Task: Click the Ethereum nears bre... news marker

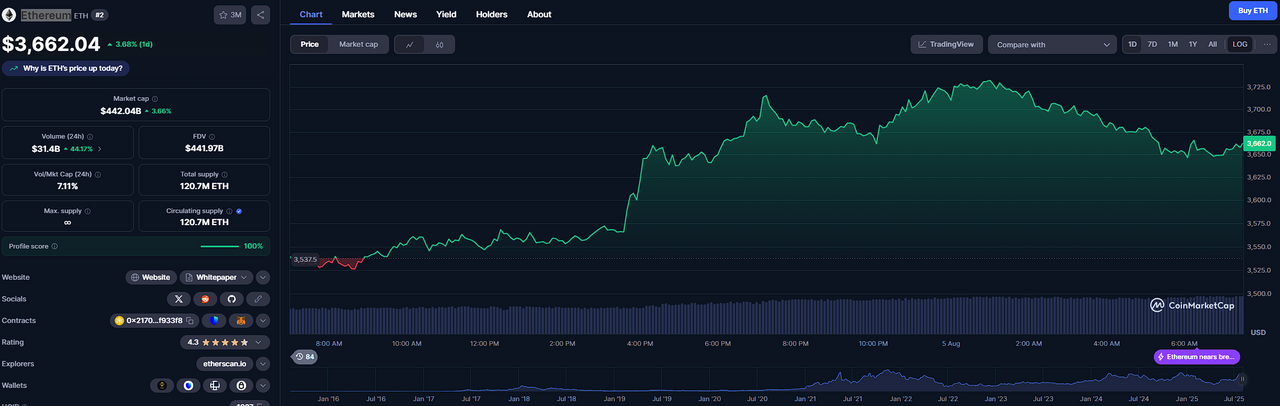Action: click(1197, 357)
